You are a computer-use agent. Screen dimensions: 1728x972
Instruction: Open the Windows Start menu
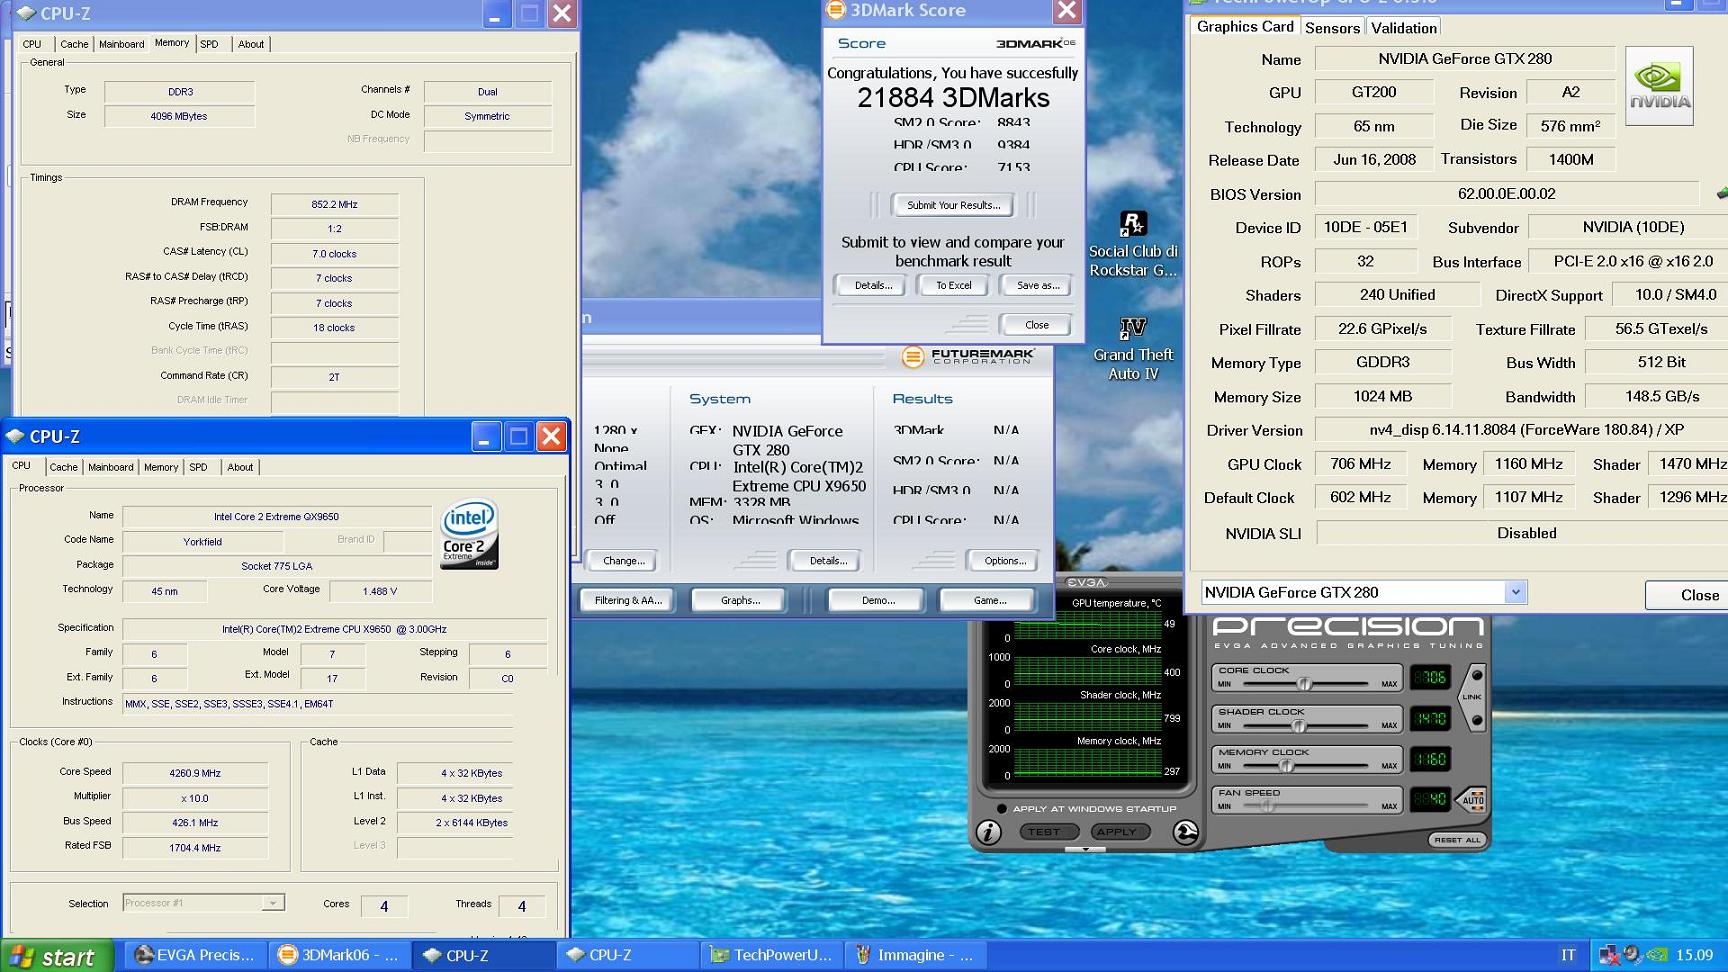(56, 956)
